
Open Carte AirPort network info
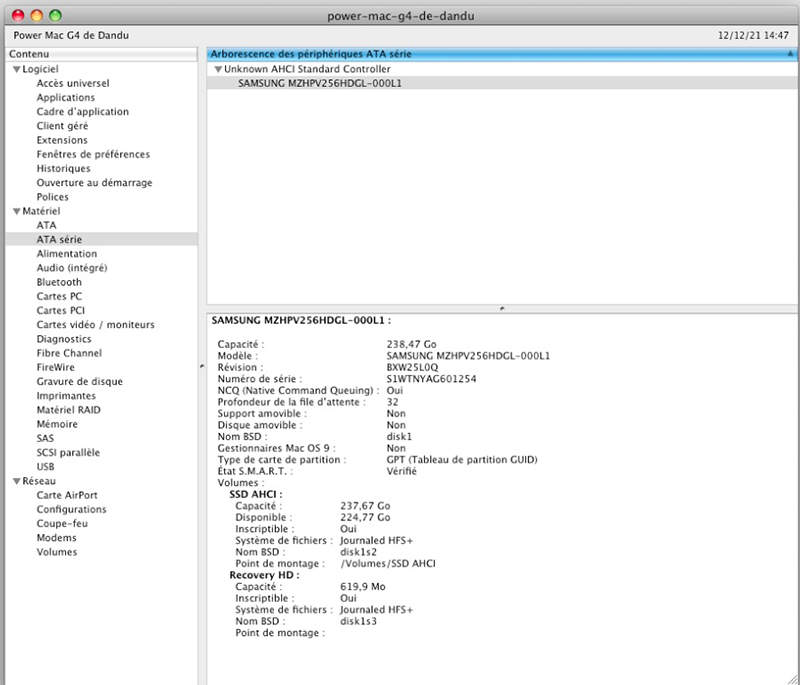tap(67, 495)
